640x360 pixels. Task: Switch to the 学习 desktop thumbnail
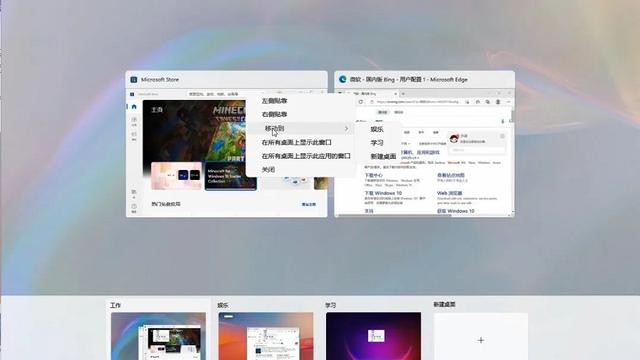point(373,336)
